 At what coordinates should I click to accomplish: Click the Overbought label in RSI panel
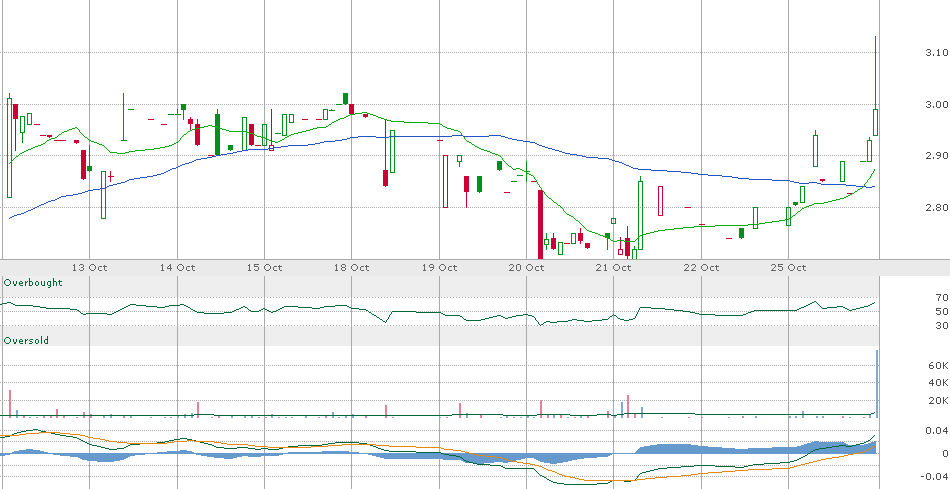tap(33, 283)
